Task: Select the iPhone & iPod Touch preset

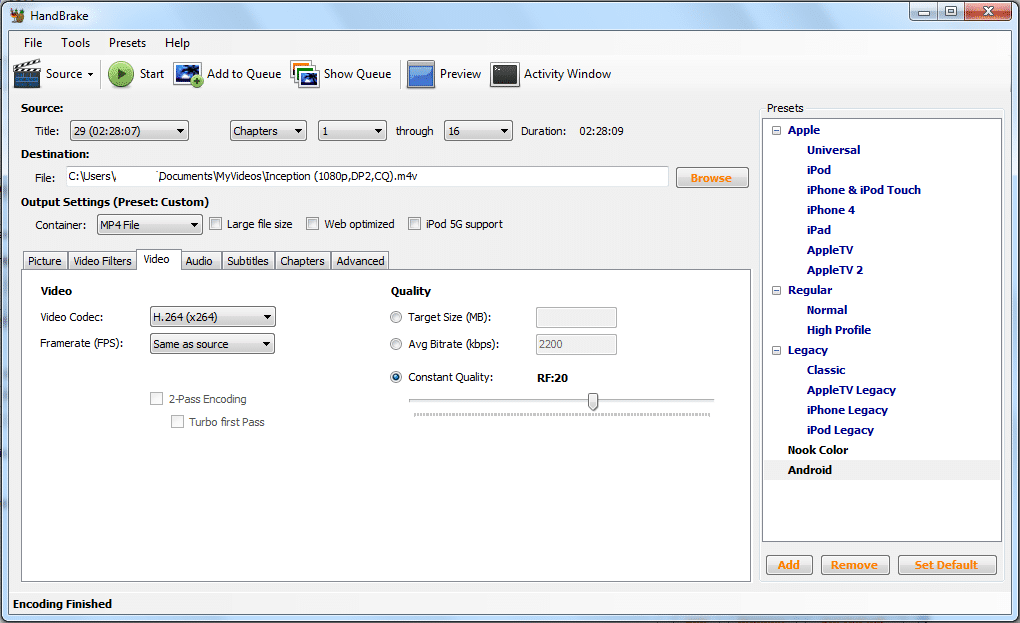Action: tap(864, 190)
